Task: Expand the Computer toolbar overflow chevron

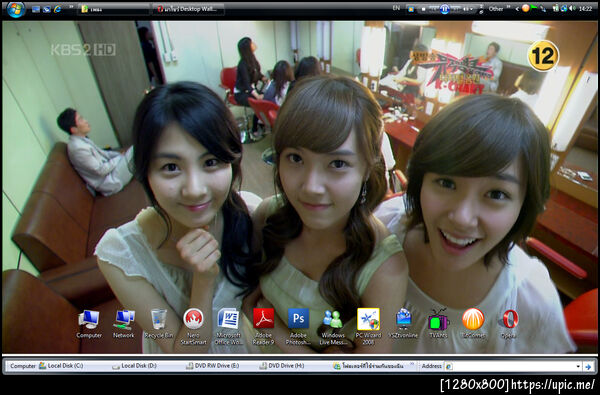Action: pos(412,364)
